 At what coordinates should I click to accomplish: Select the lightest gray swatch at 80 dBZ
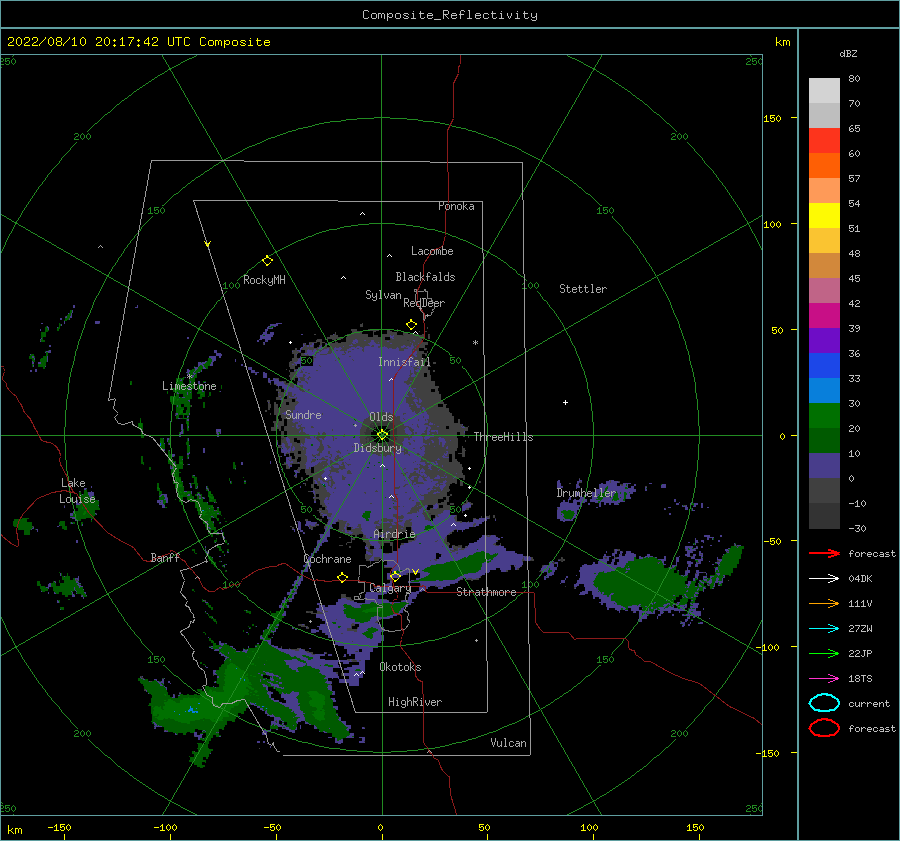(x=824, y=91)
